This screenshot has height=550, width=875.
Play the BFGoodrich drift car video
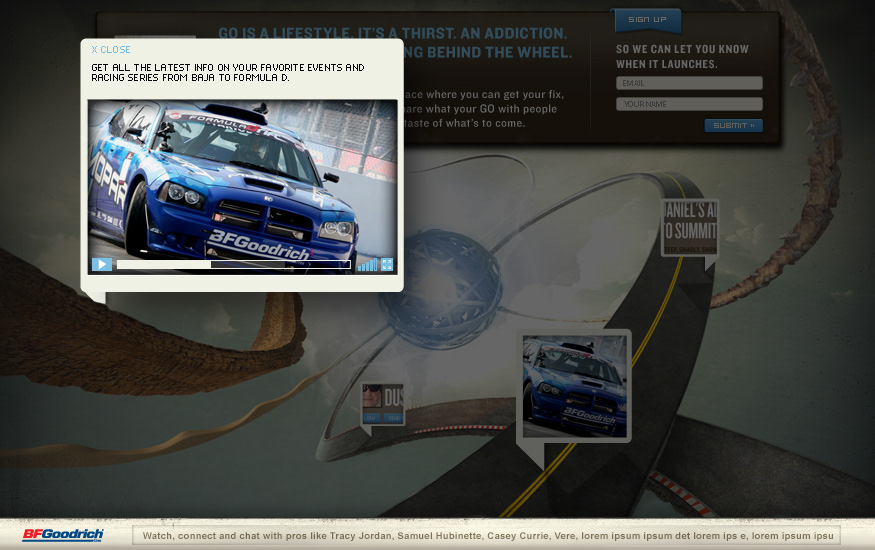[x=102, y=264]
